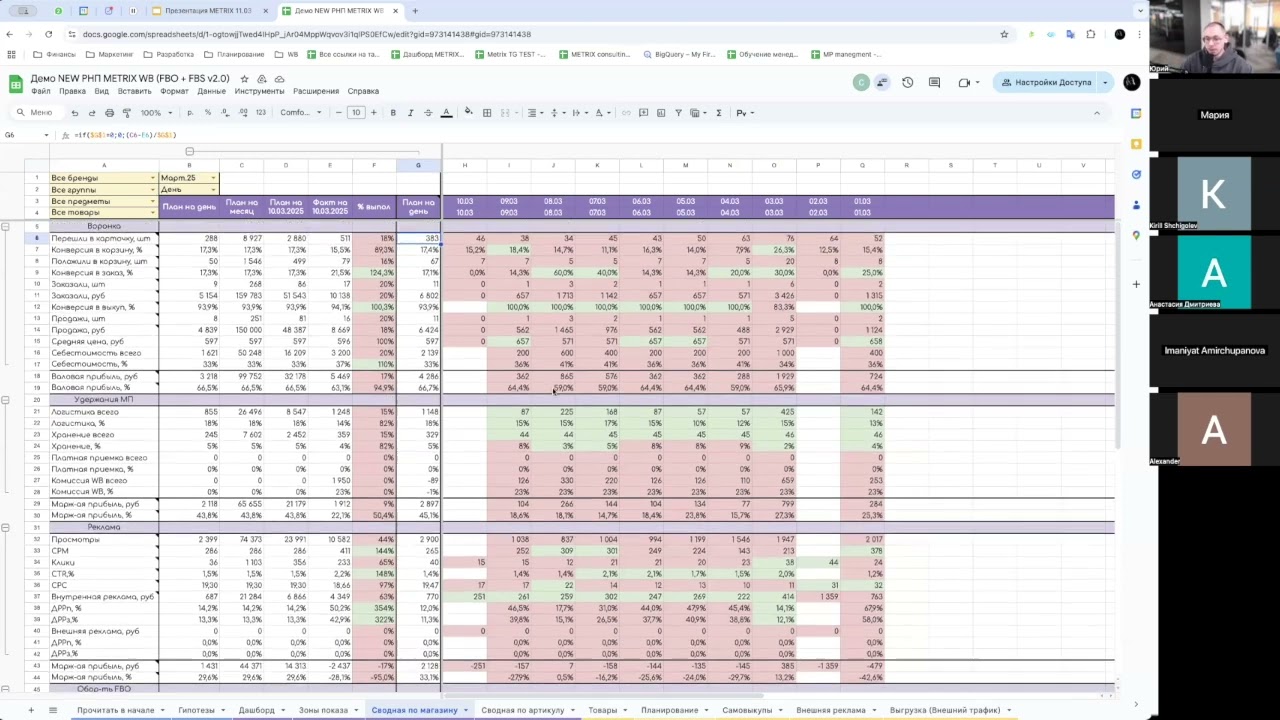Image resolution: width=1280 pixels, height=720 pixels.
Task: Open the Все предметы filter dropdown
Action: (153, 201)
